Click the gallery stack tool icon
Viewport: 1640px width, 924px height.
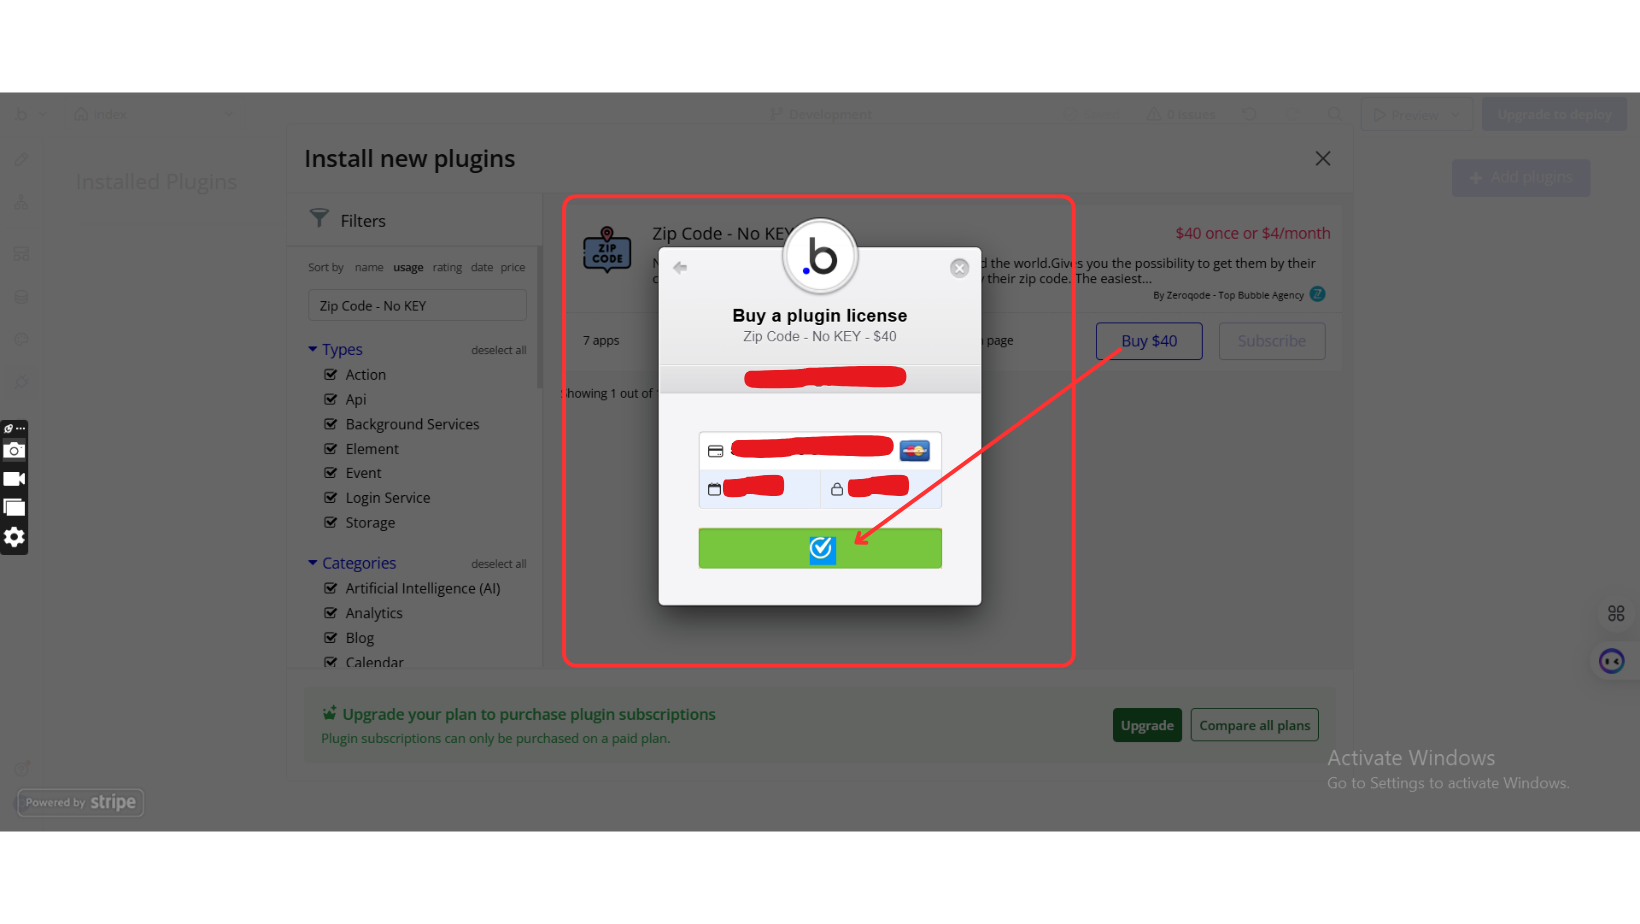[14, 508]
